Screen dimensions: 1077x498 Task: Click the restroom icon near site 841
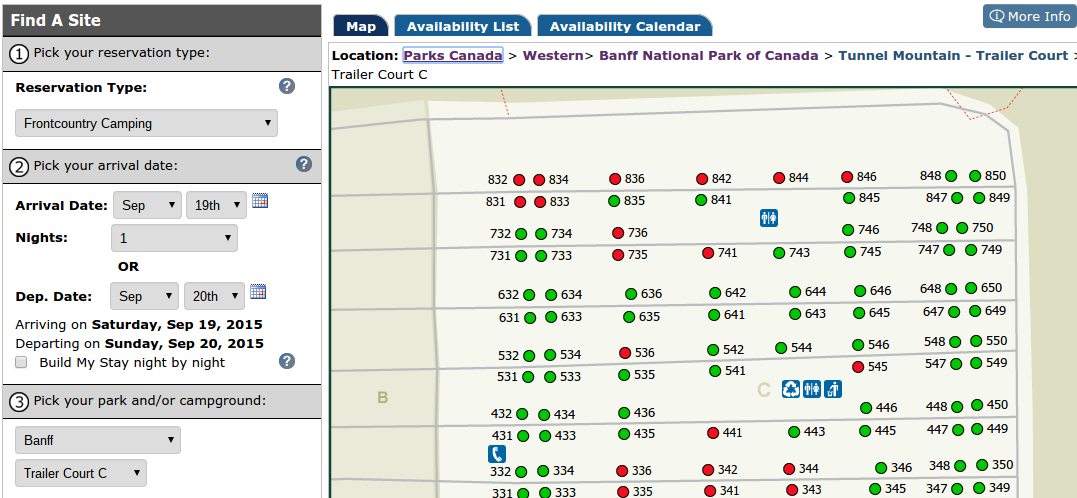click(x=768, y=217)
